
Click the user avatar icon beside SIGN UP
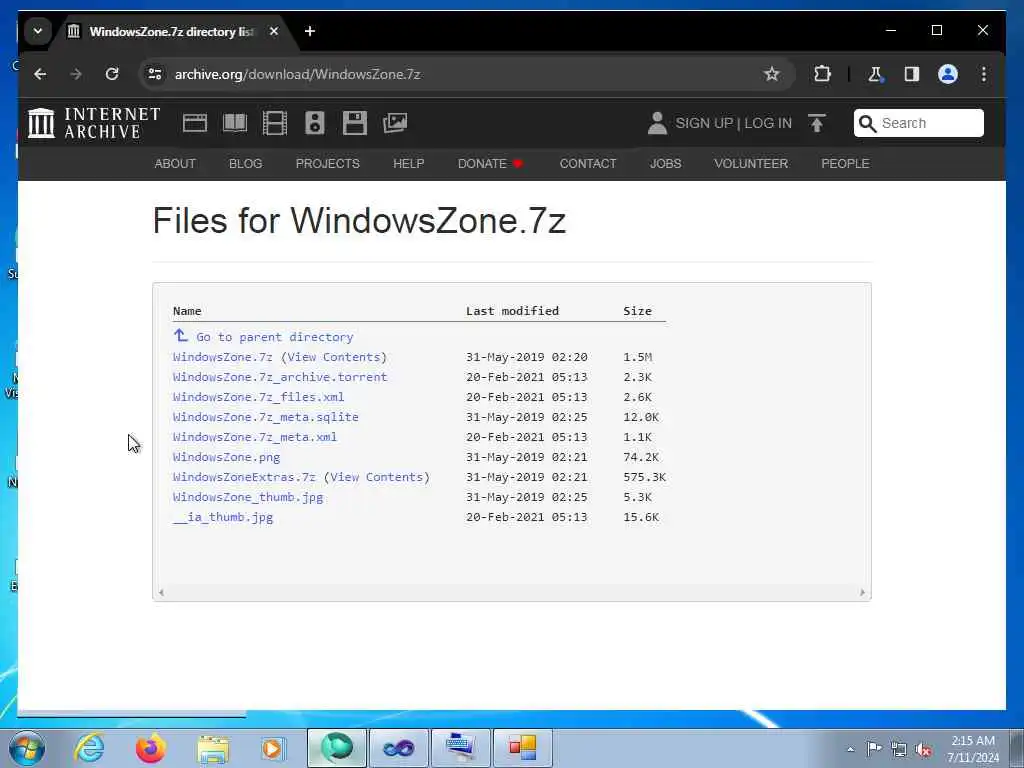pos(657,123)
